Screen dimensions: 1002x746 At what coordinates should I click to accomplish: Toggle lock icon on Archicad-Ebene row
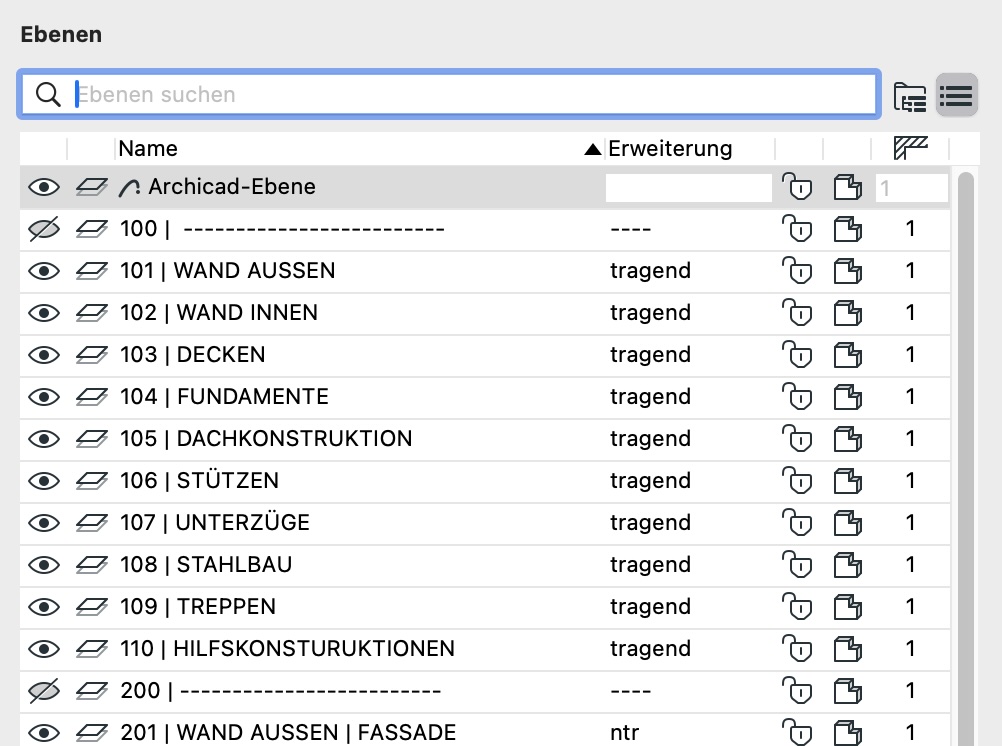[x=796, y=187]
